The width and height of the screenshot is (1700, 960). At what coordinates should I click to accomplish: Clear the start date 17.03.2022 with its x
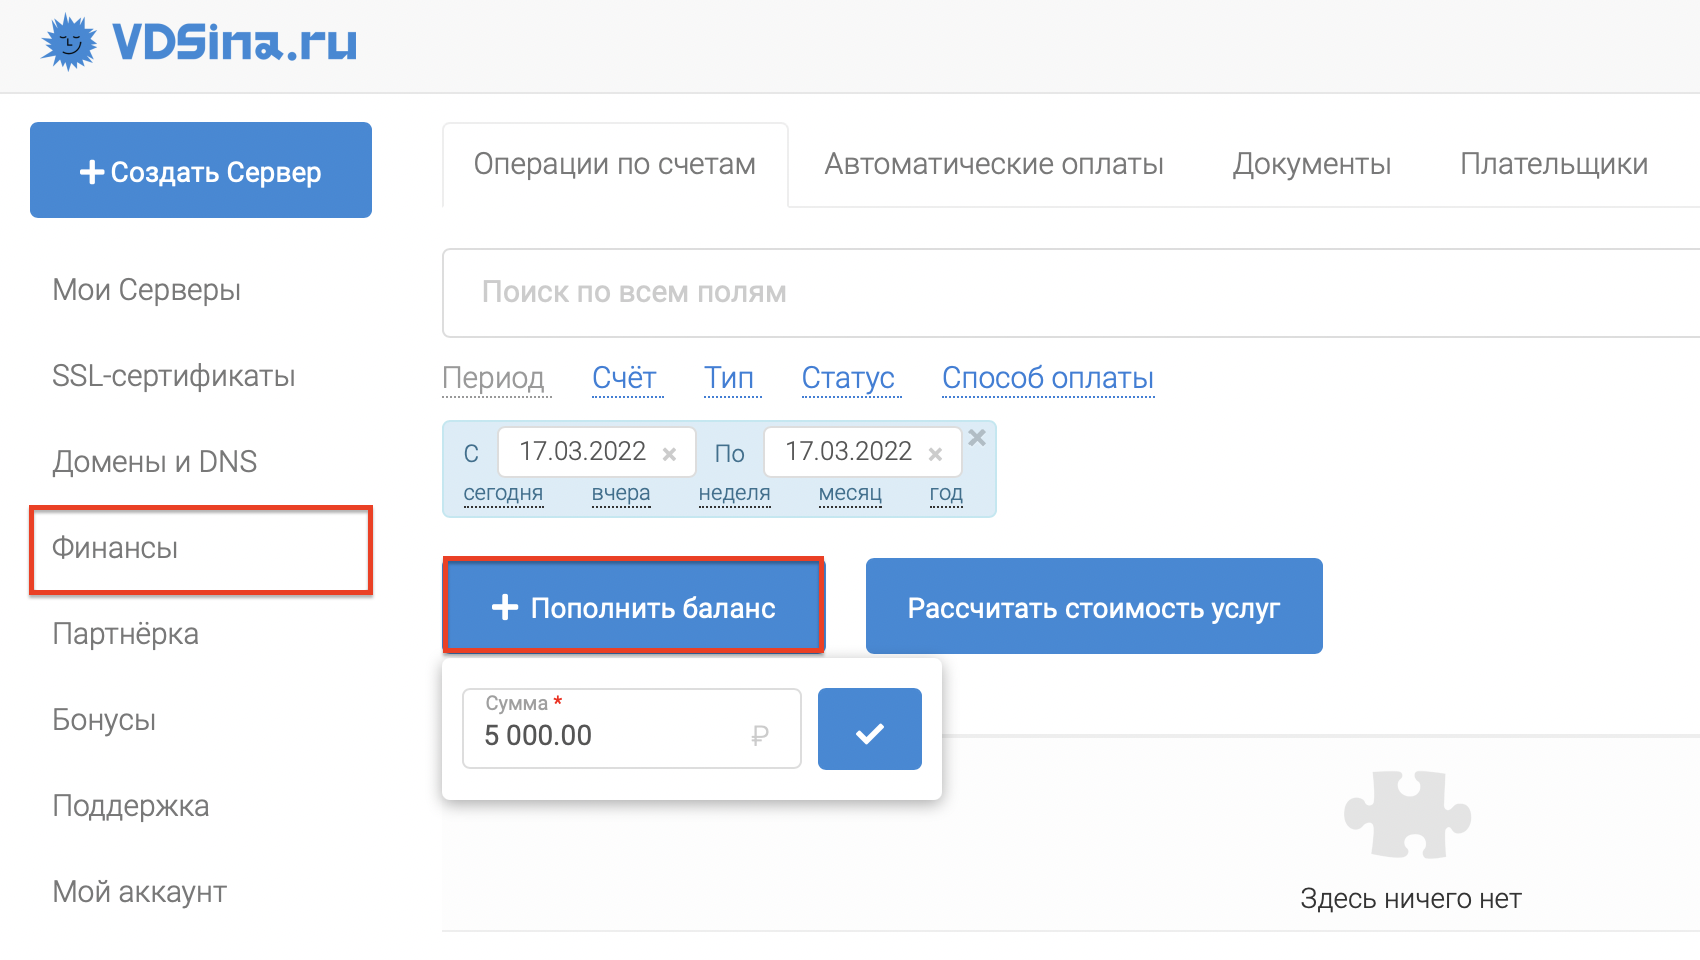point(670,454)
